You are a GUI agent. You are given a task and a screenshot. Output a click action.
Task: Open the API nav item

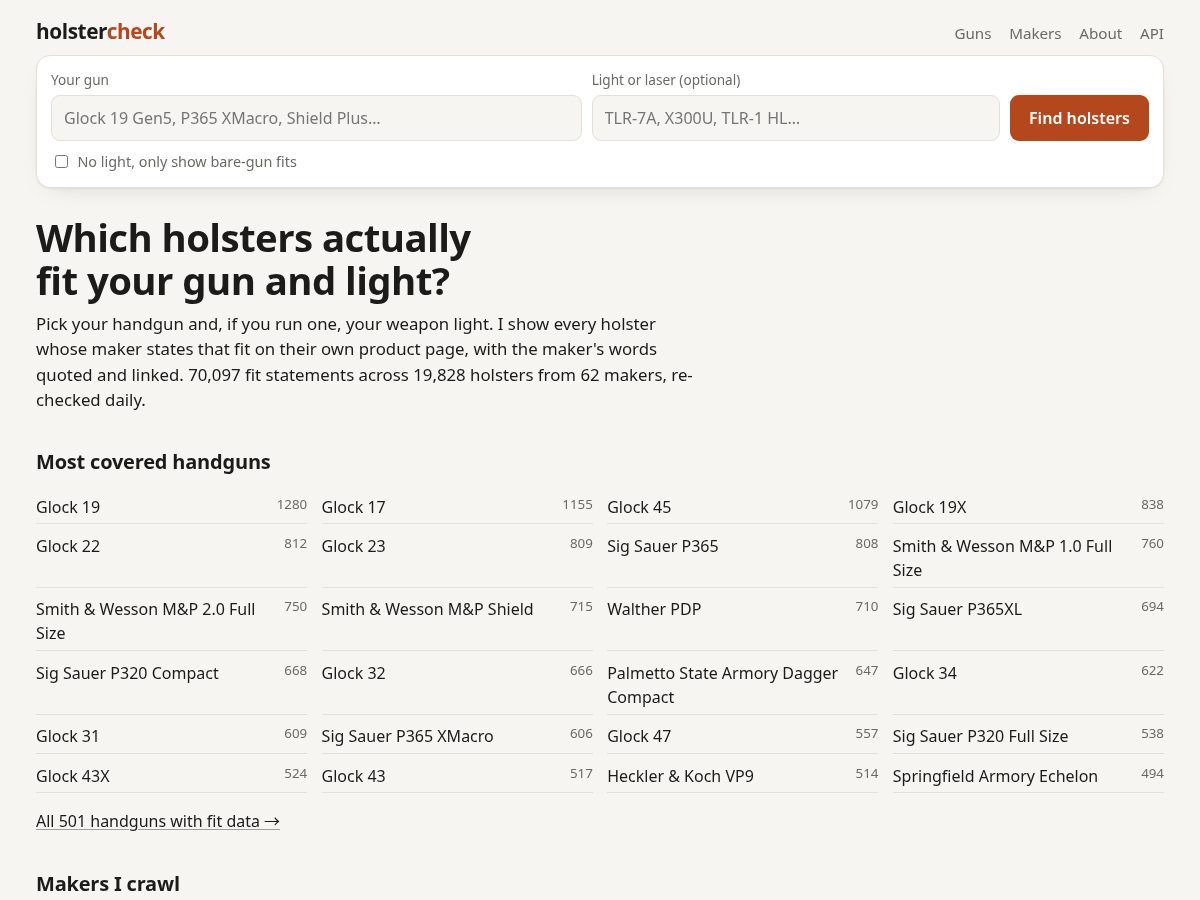click(x=1152, y=34)
